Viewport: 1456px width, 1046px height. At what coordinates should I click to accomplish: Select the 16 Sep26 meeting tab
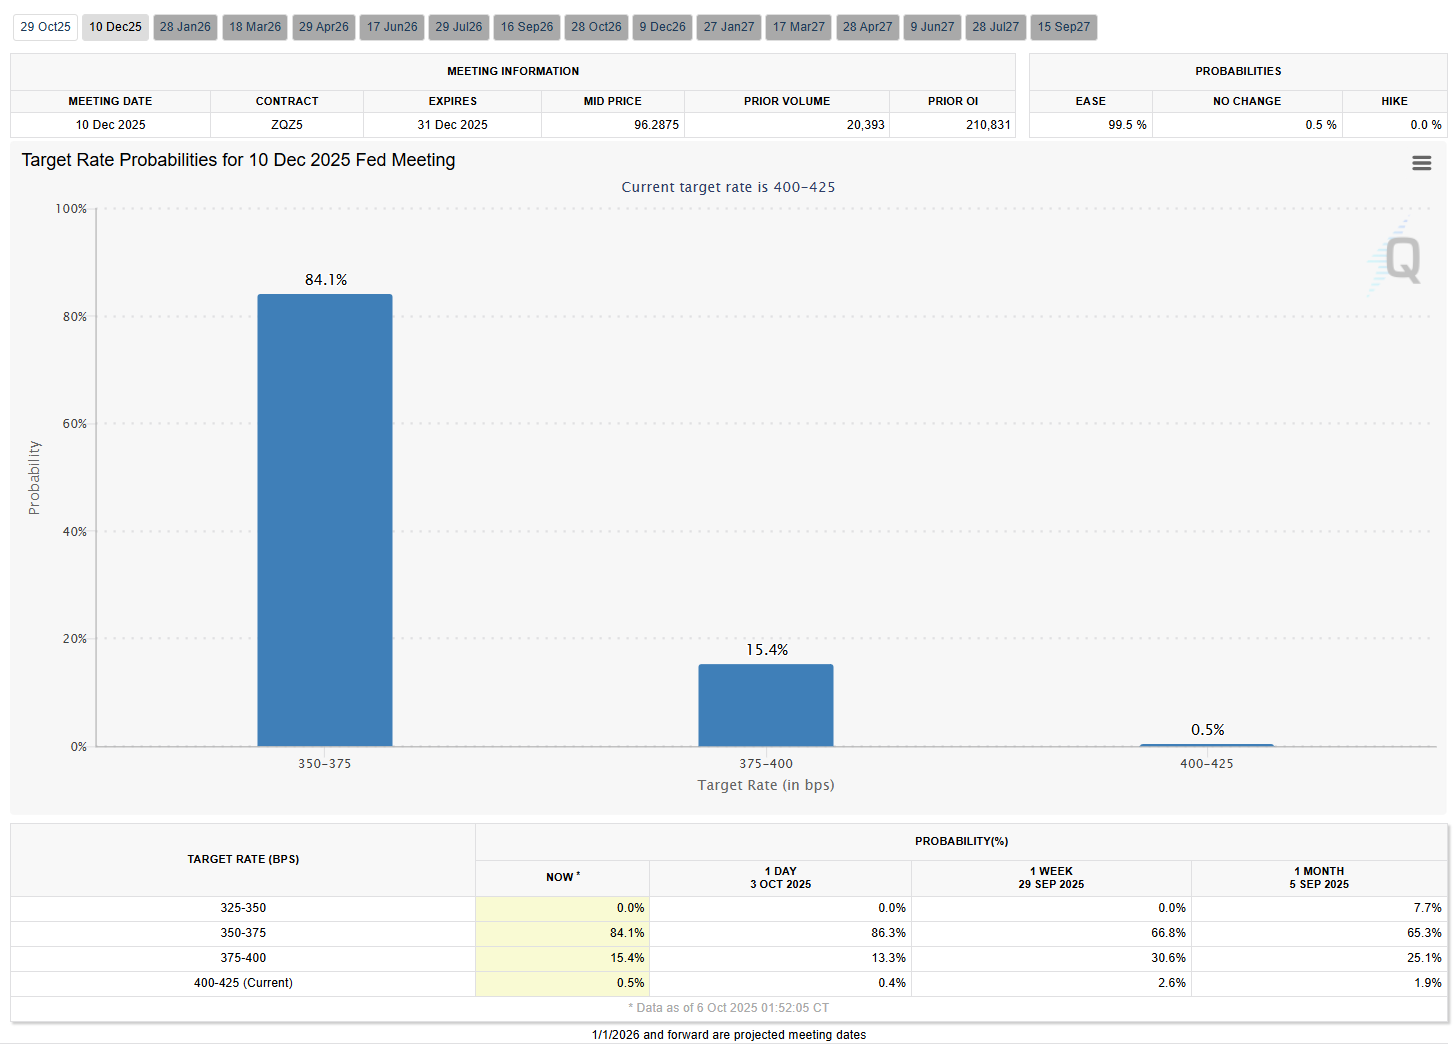[527, 27]
